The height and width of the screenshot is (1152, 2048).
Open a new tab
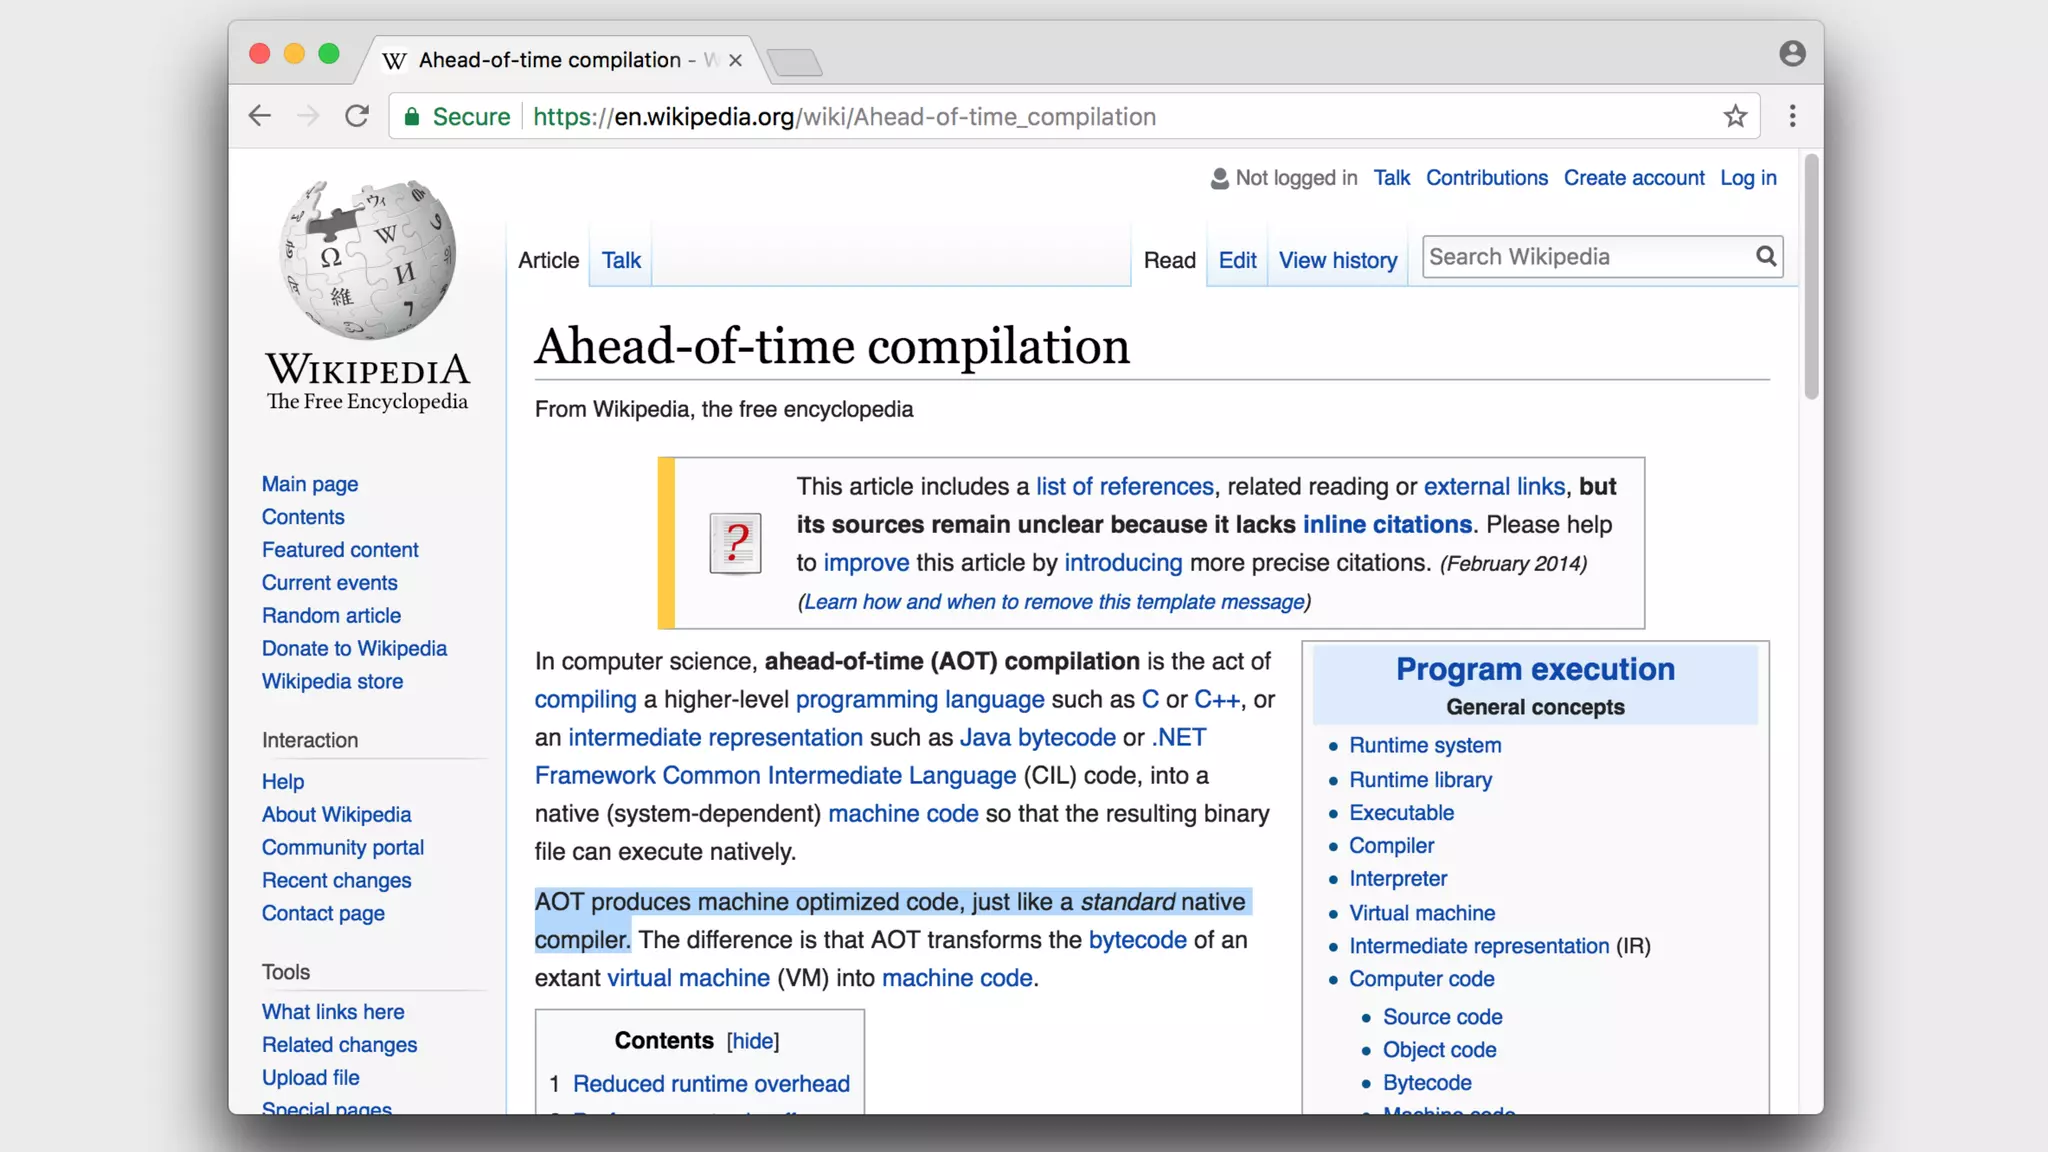point(796,62)
